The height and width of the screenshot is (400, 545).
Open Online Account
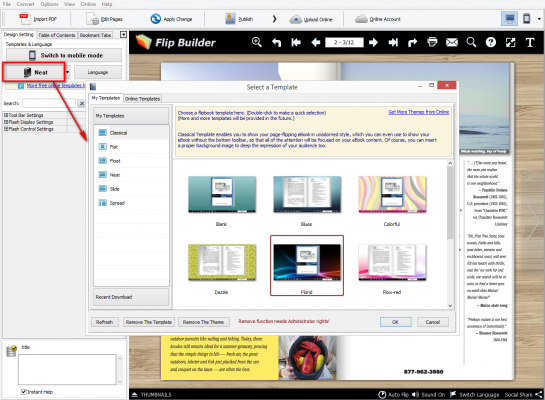(x=378, y=19)
